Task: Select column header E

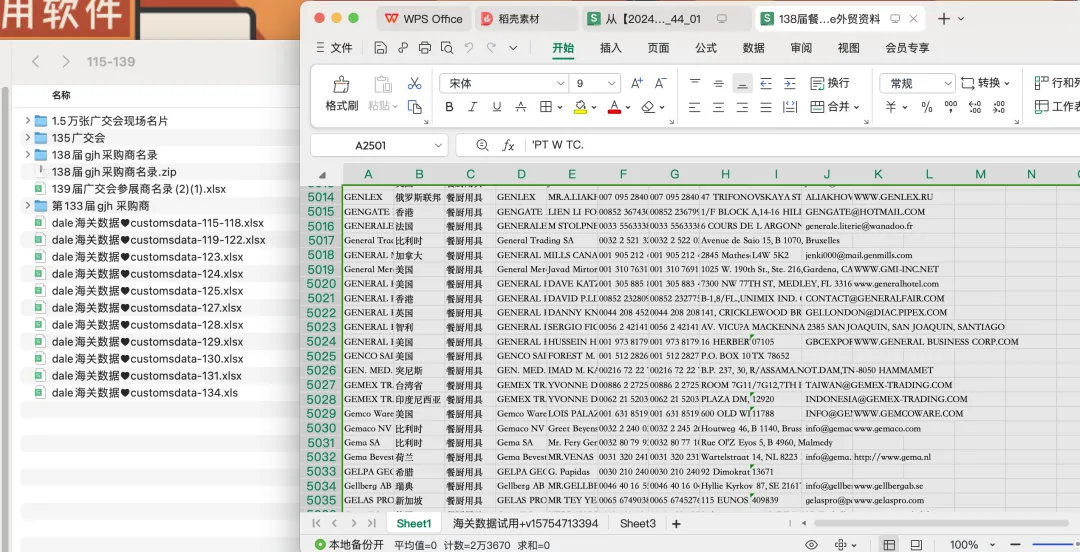Action: coord(572,174)
